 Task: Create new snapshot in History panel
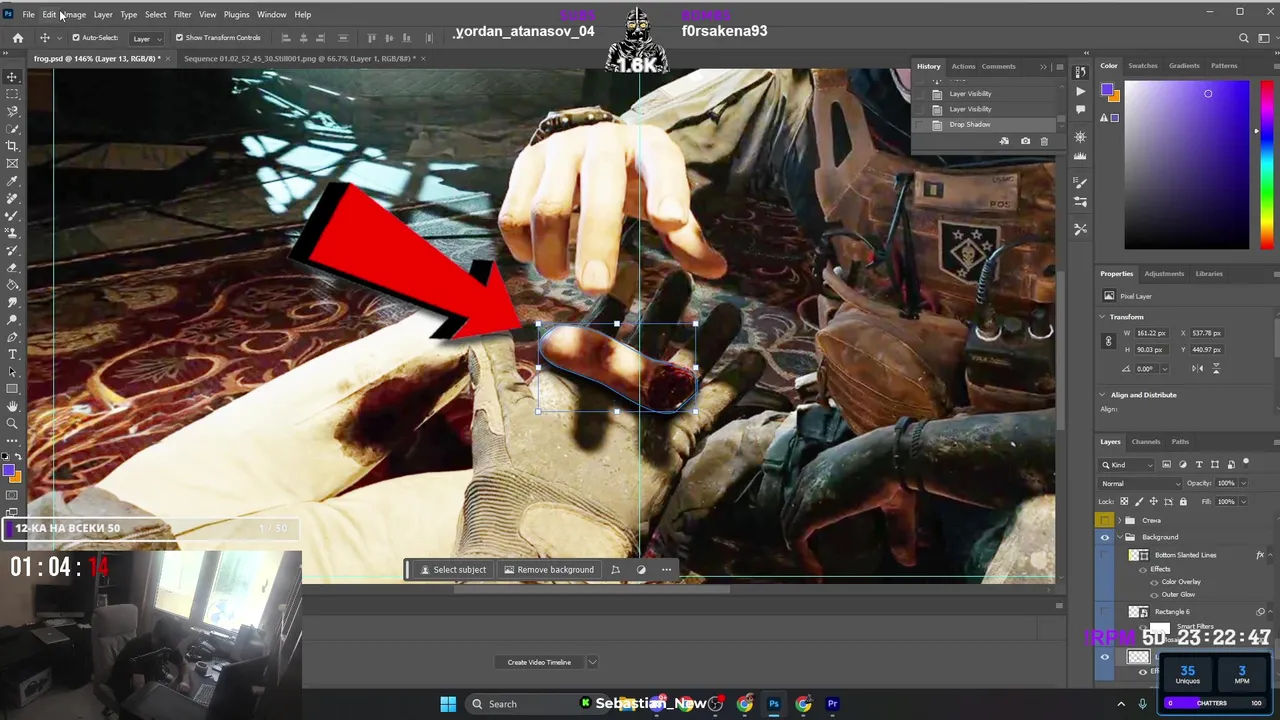click(1025, 141)
